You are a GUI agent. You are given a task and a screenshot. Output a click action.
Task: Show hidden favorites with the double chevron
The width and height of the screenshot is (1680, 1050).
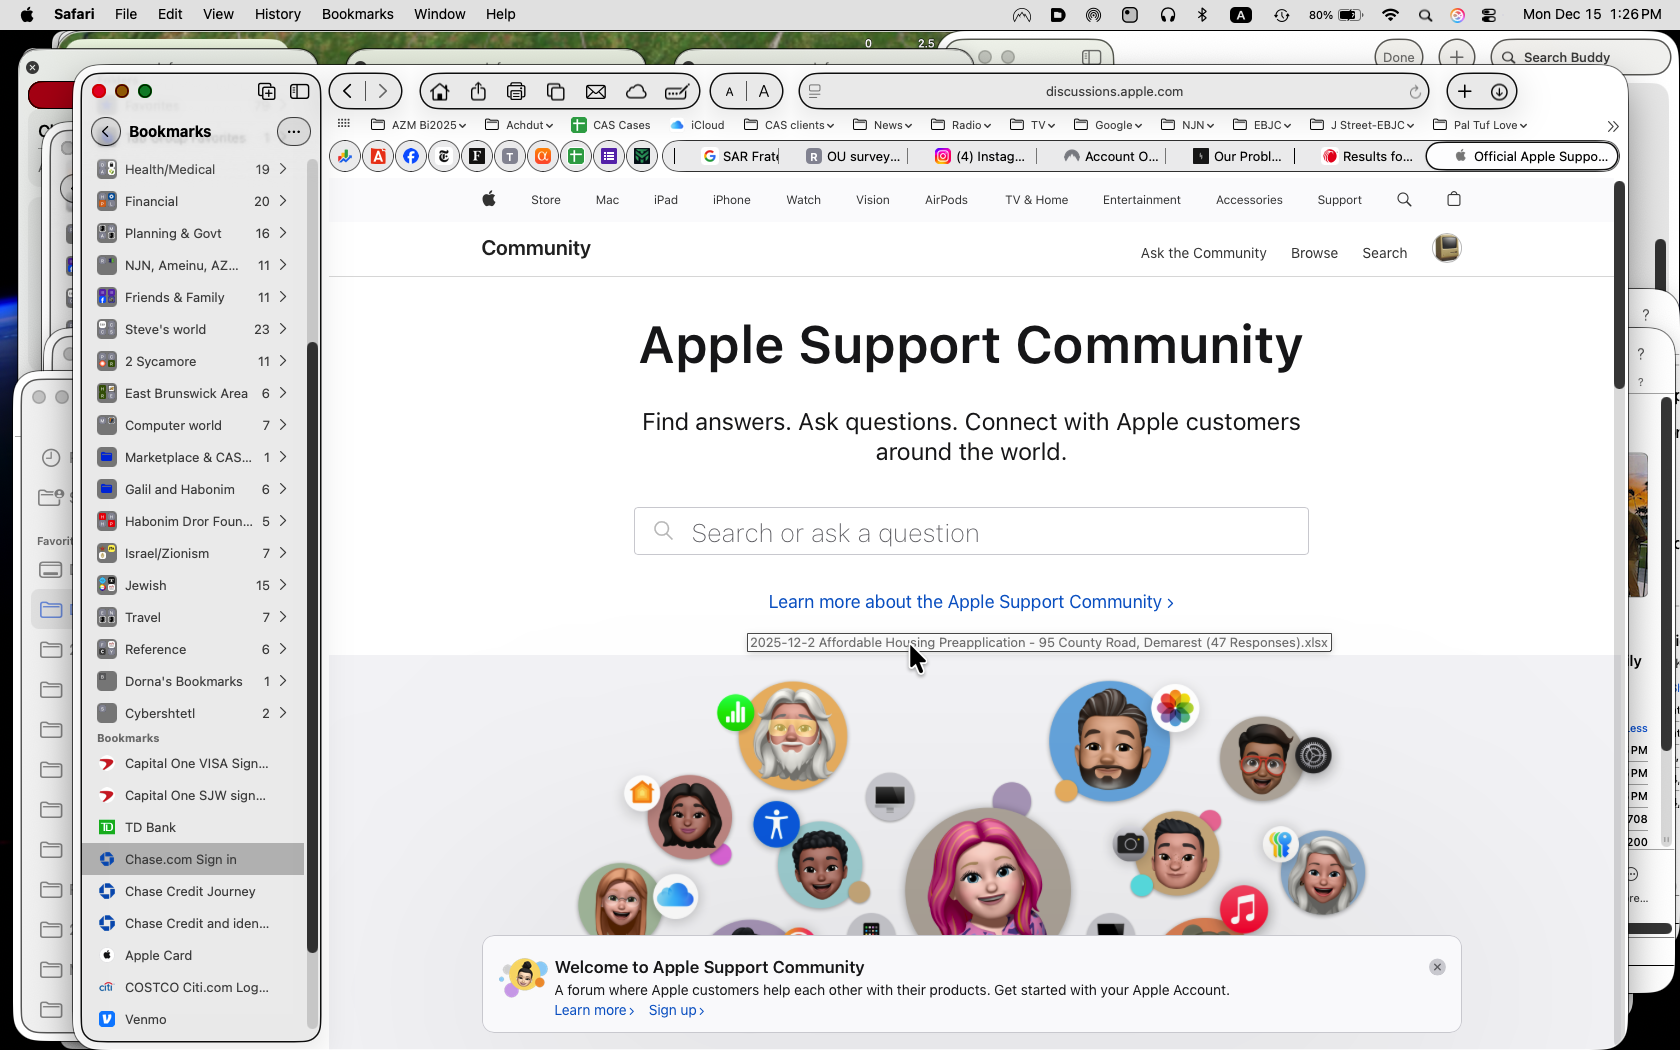pyautogui.click(x=1613, y=126)
